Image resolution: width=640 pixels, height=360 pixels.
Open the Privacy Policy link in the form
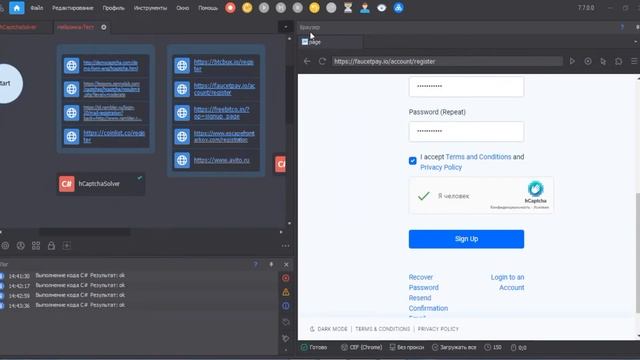[441, 167]
